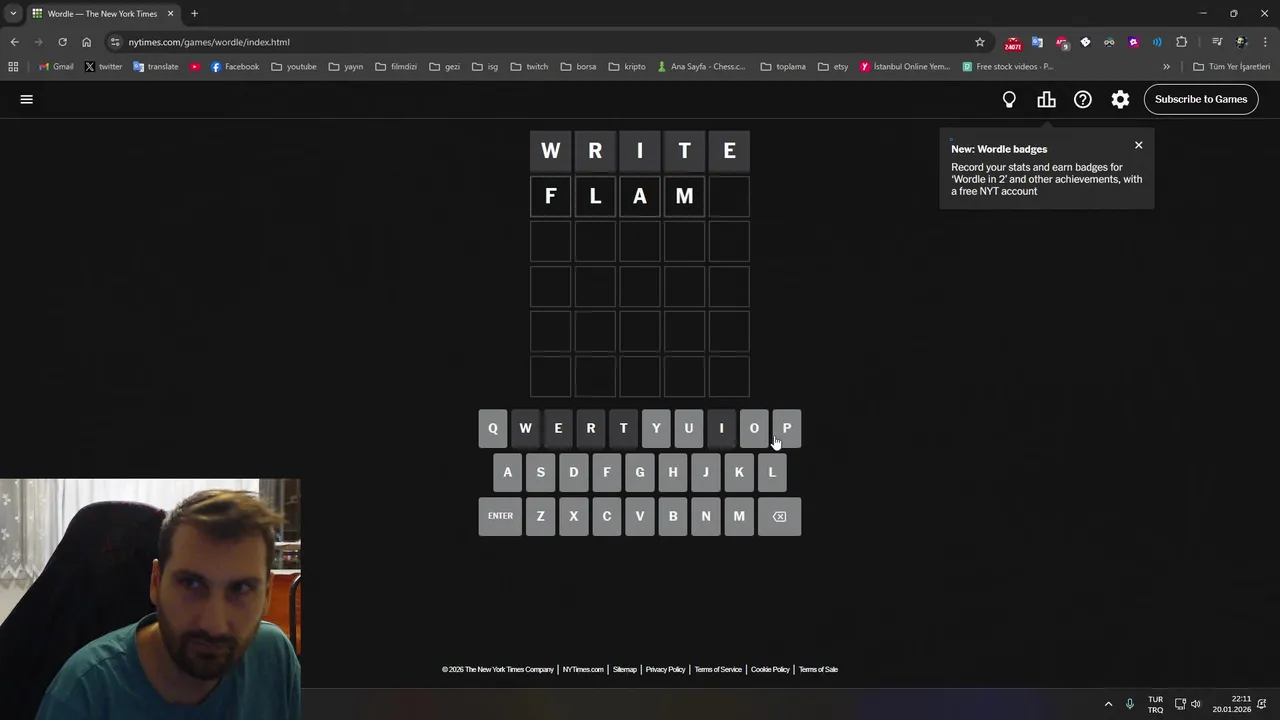Click the empty fifth tile of FLAM row
The width and height of the screenshot is (1280, 720).
[729, 196]
